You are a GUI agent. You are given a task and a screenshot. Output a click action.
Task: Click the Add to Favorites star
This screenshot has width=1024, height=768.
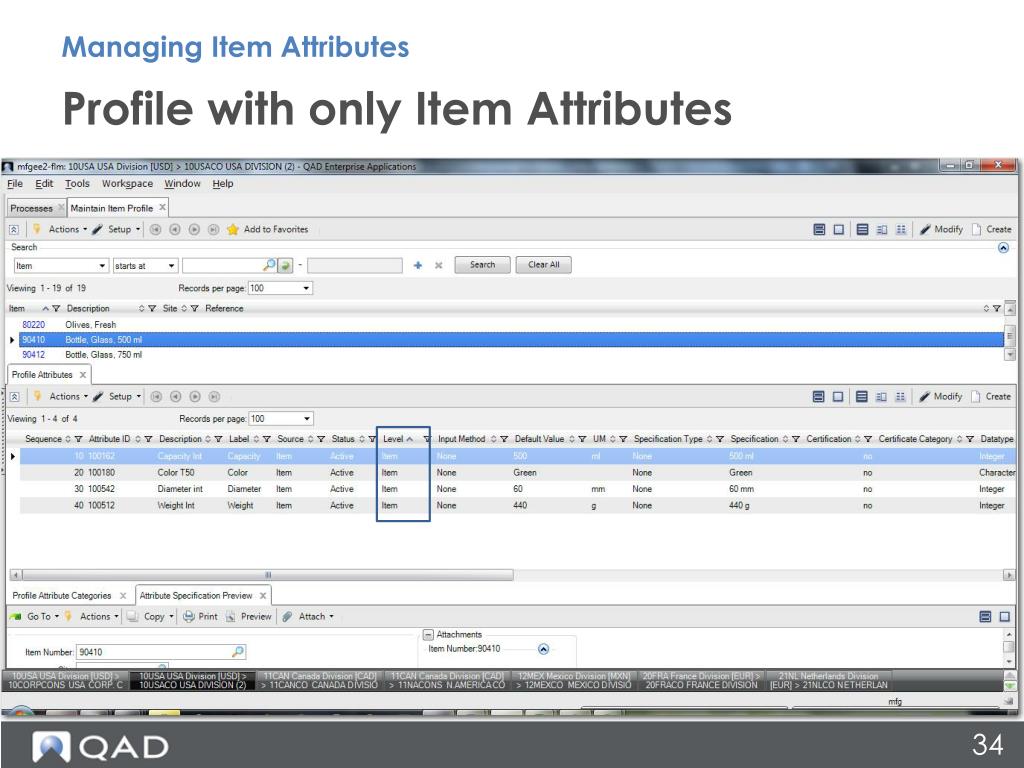pos(232,229)
